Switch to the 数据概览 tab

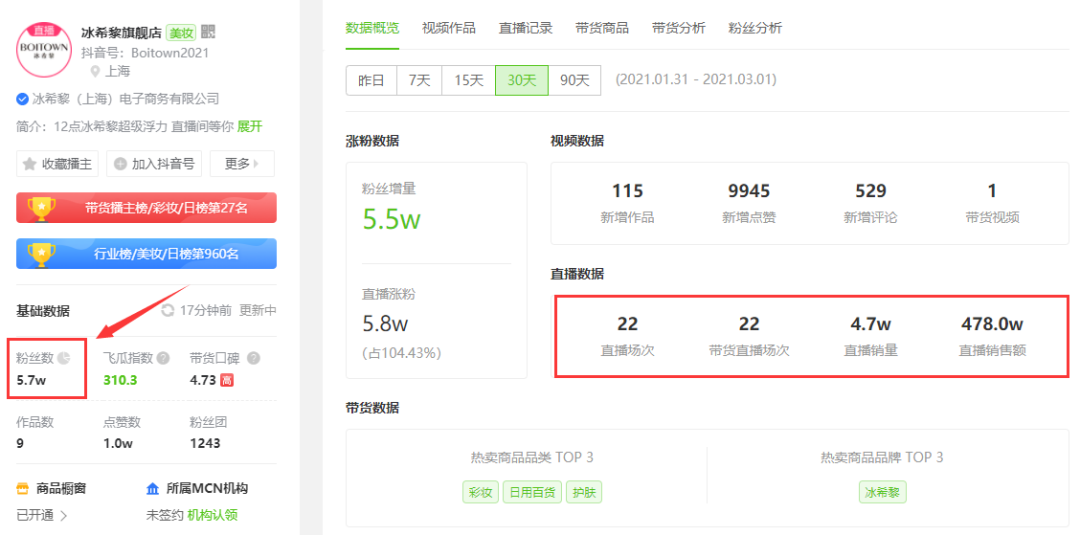(x=372, y=28)
